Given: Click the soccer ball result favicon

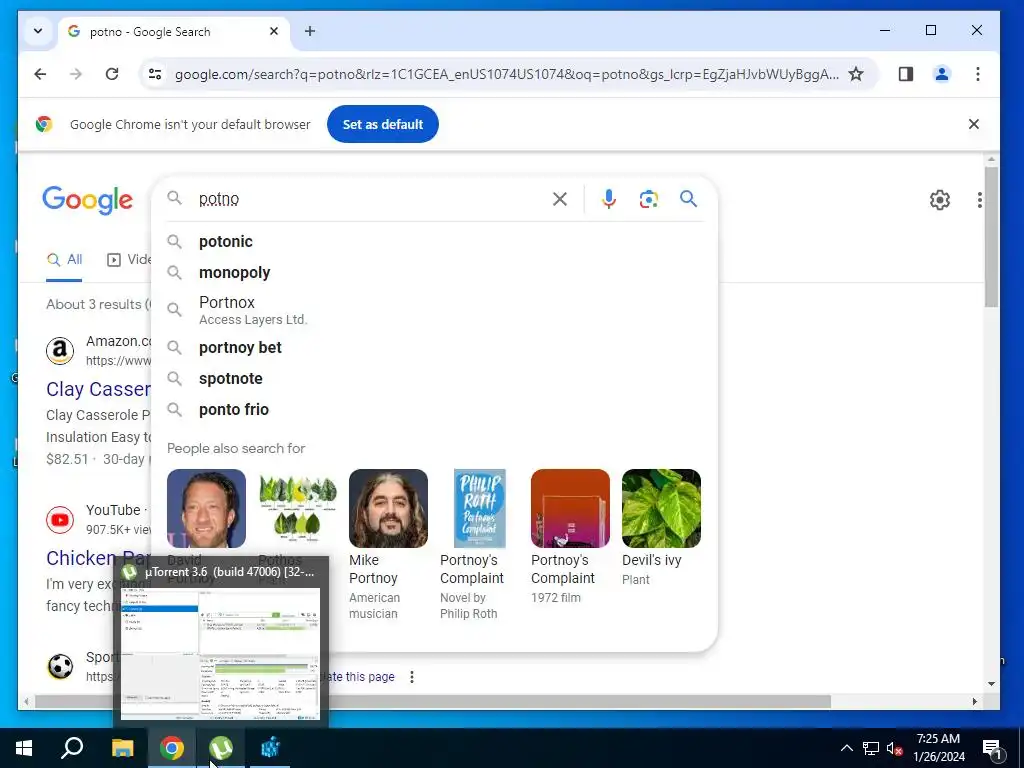Looking at the screenshot, I should point(59,667).
